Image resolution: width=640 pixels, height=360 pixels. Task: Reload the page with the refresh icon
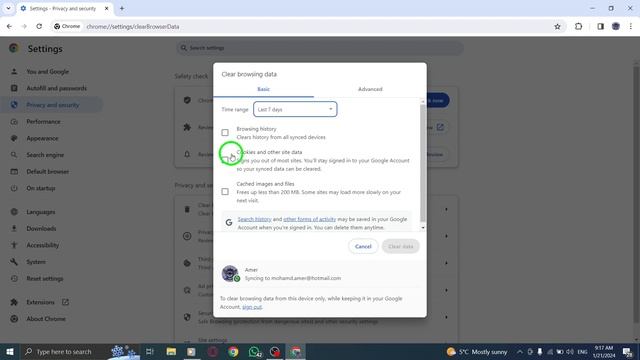pos(39,27)
